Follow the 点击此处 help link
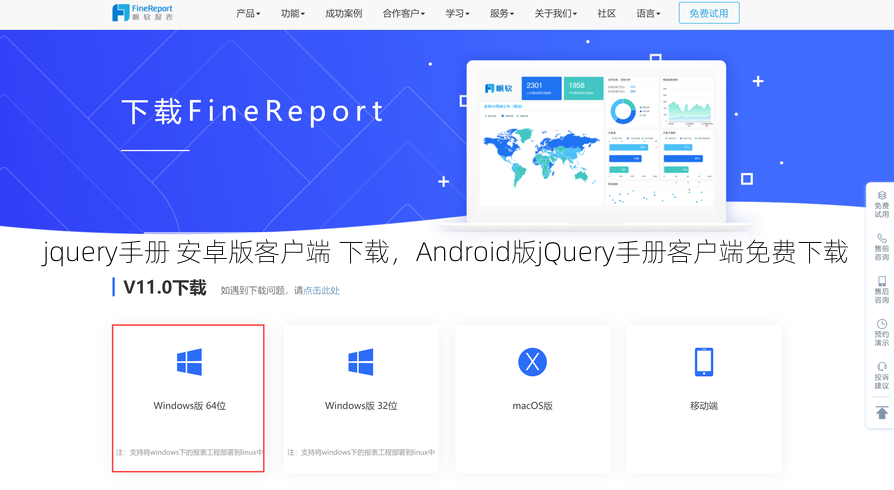This screenshot has width=894, height=490. 322,290
